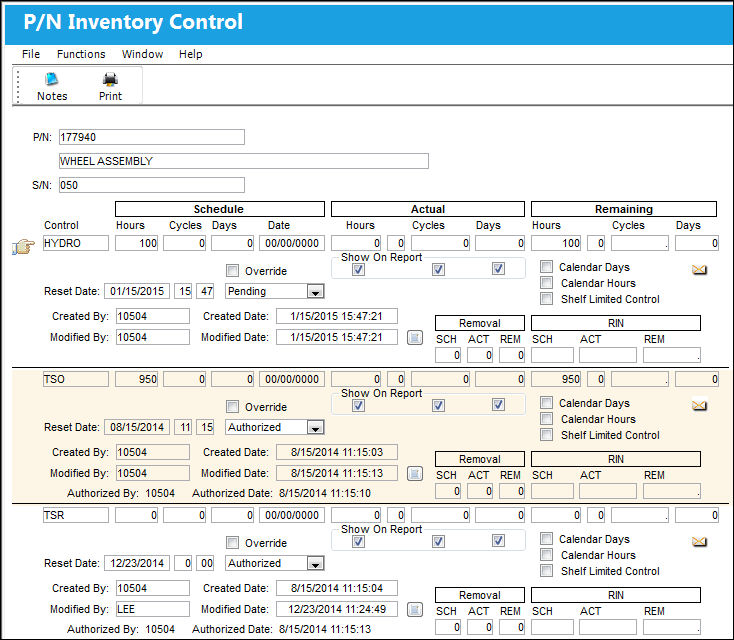734x640 pixels.
Task: Enable Shelf Limited Control for TSR
Action: click(546, 571)
